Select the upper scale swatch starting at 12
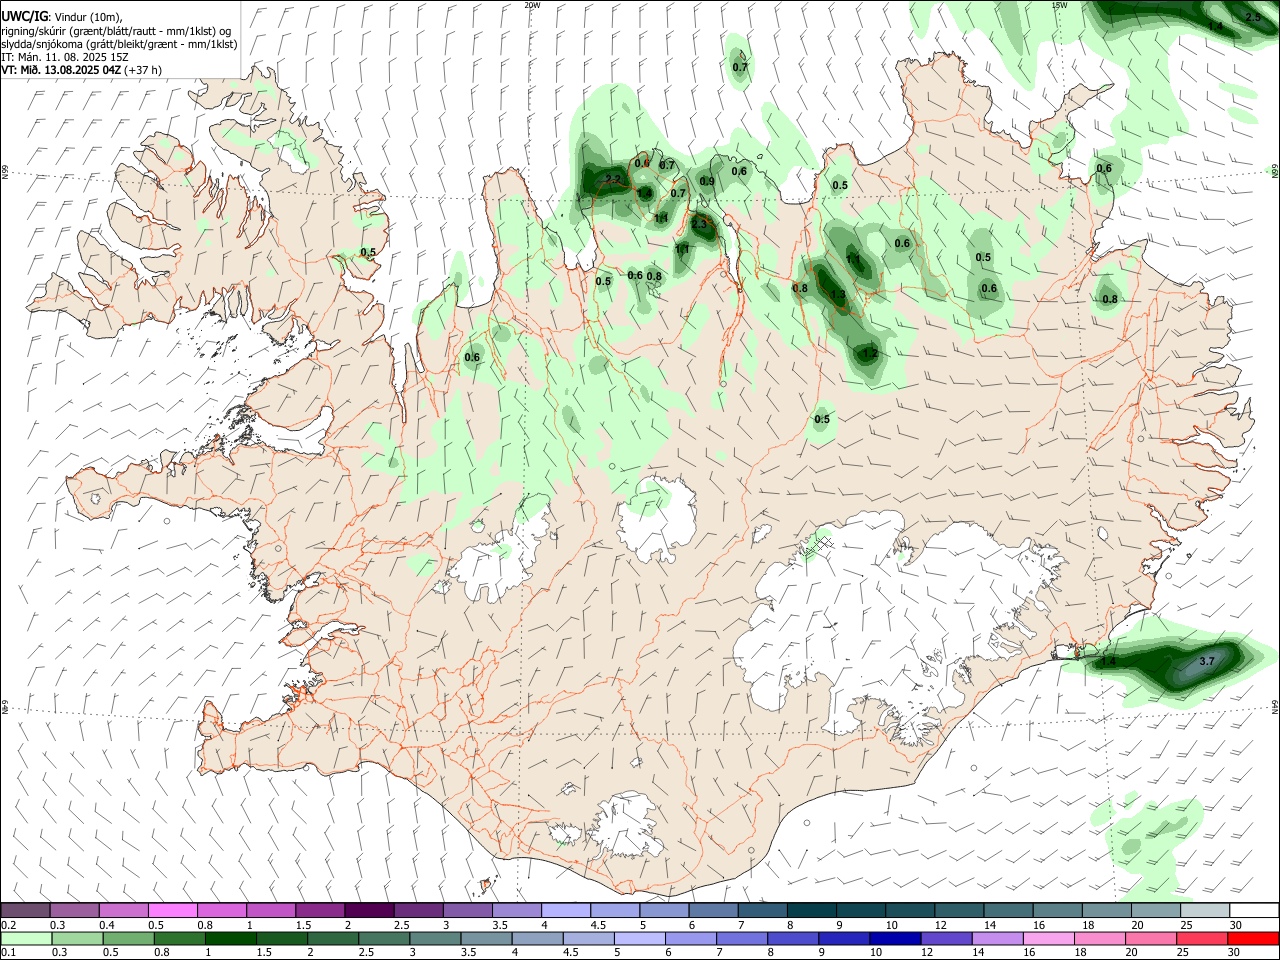The image size is (1280, 960). click(x=960, y=910)
